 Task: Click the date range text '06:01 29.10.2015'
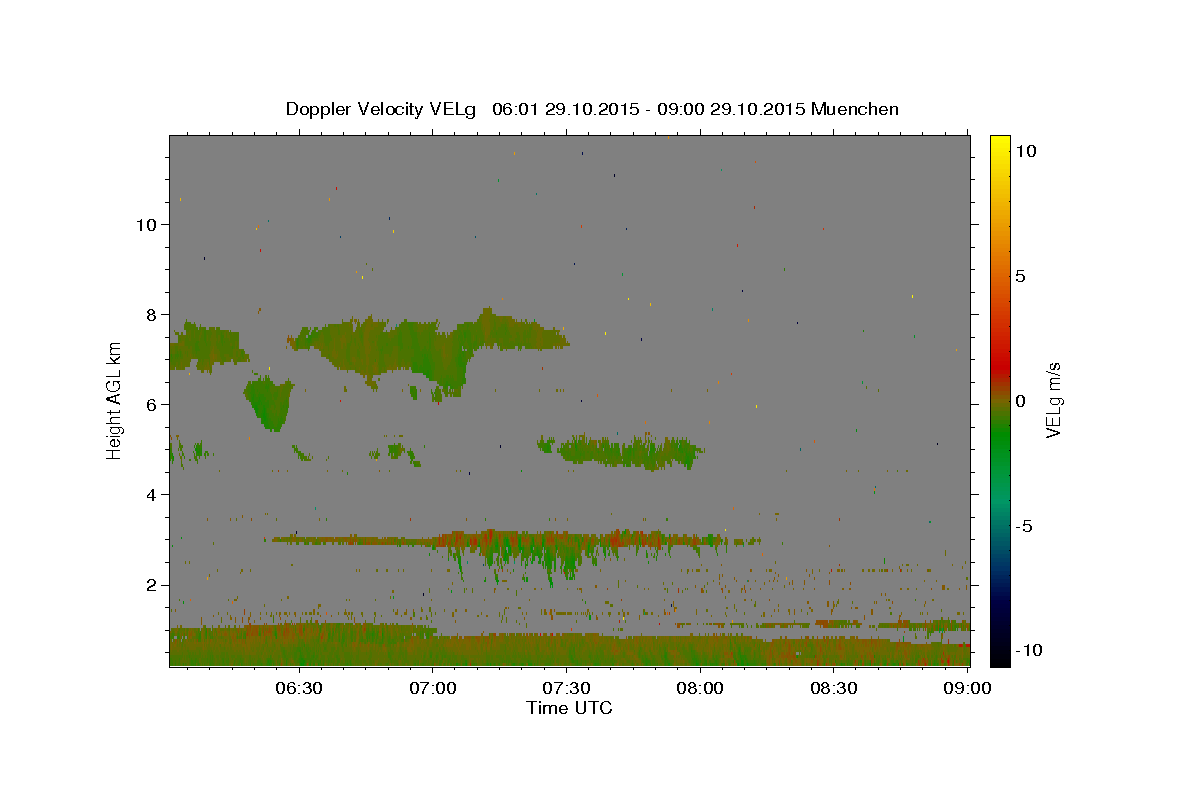point(568,109)
